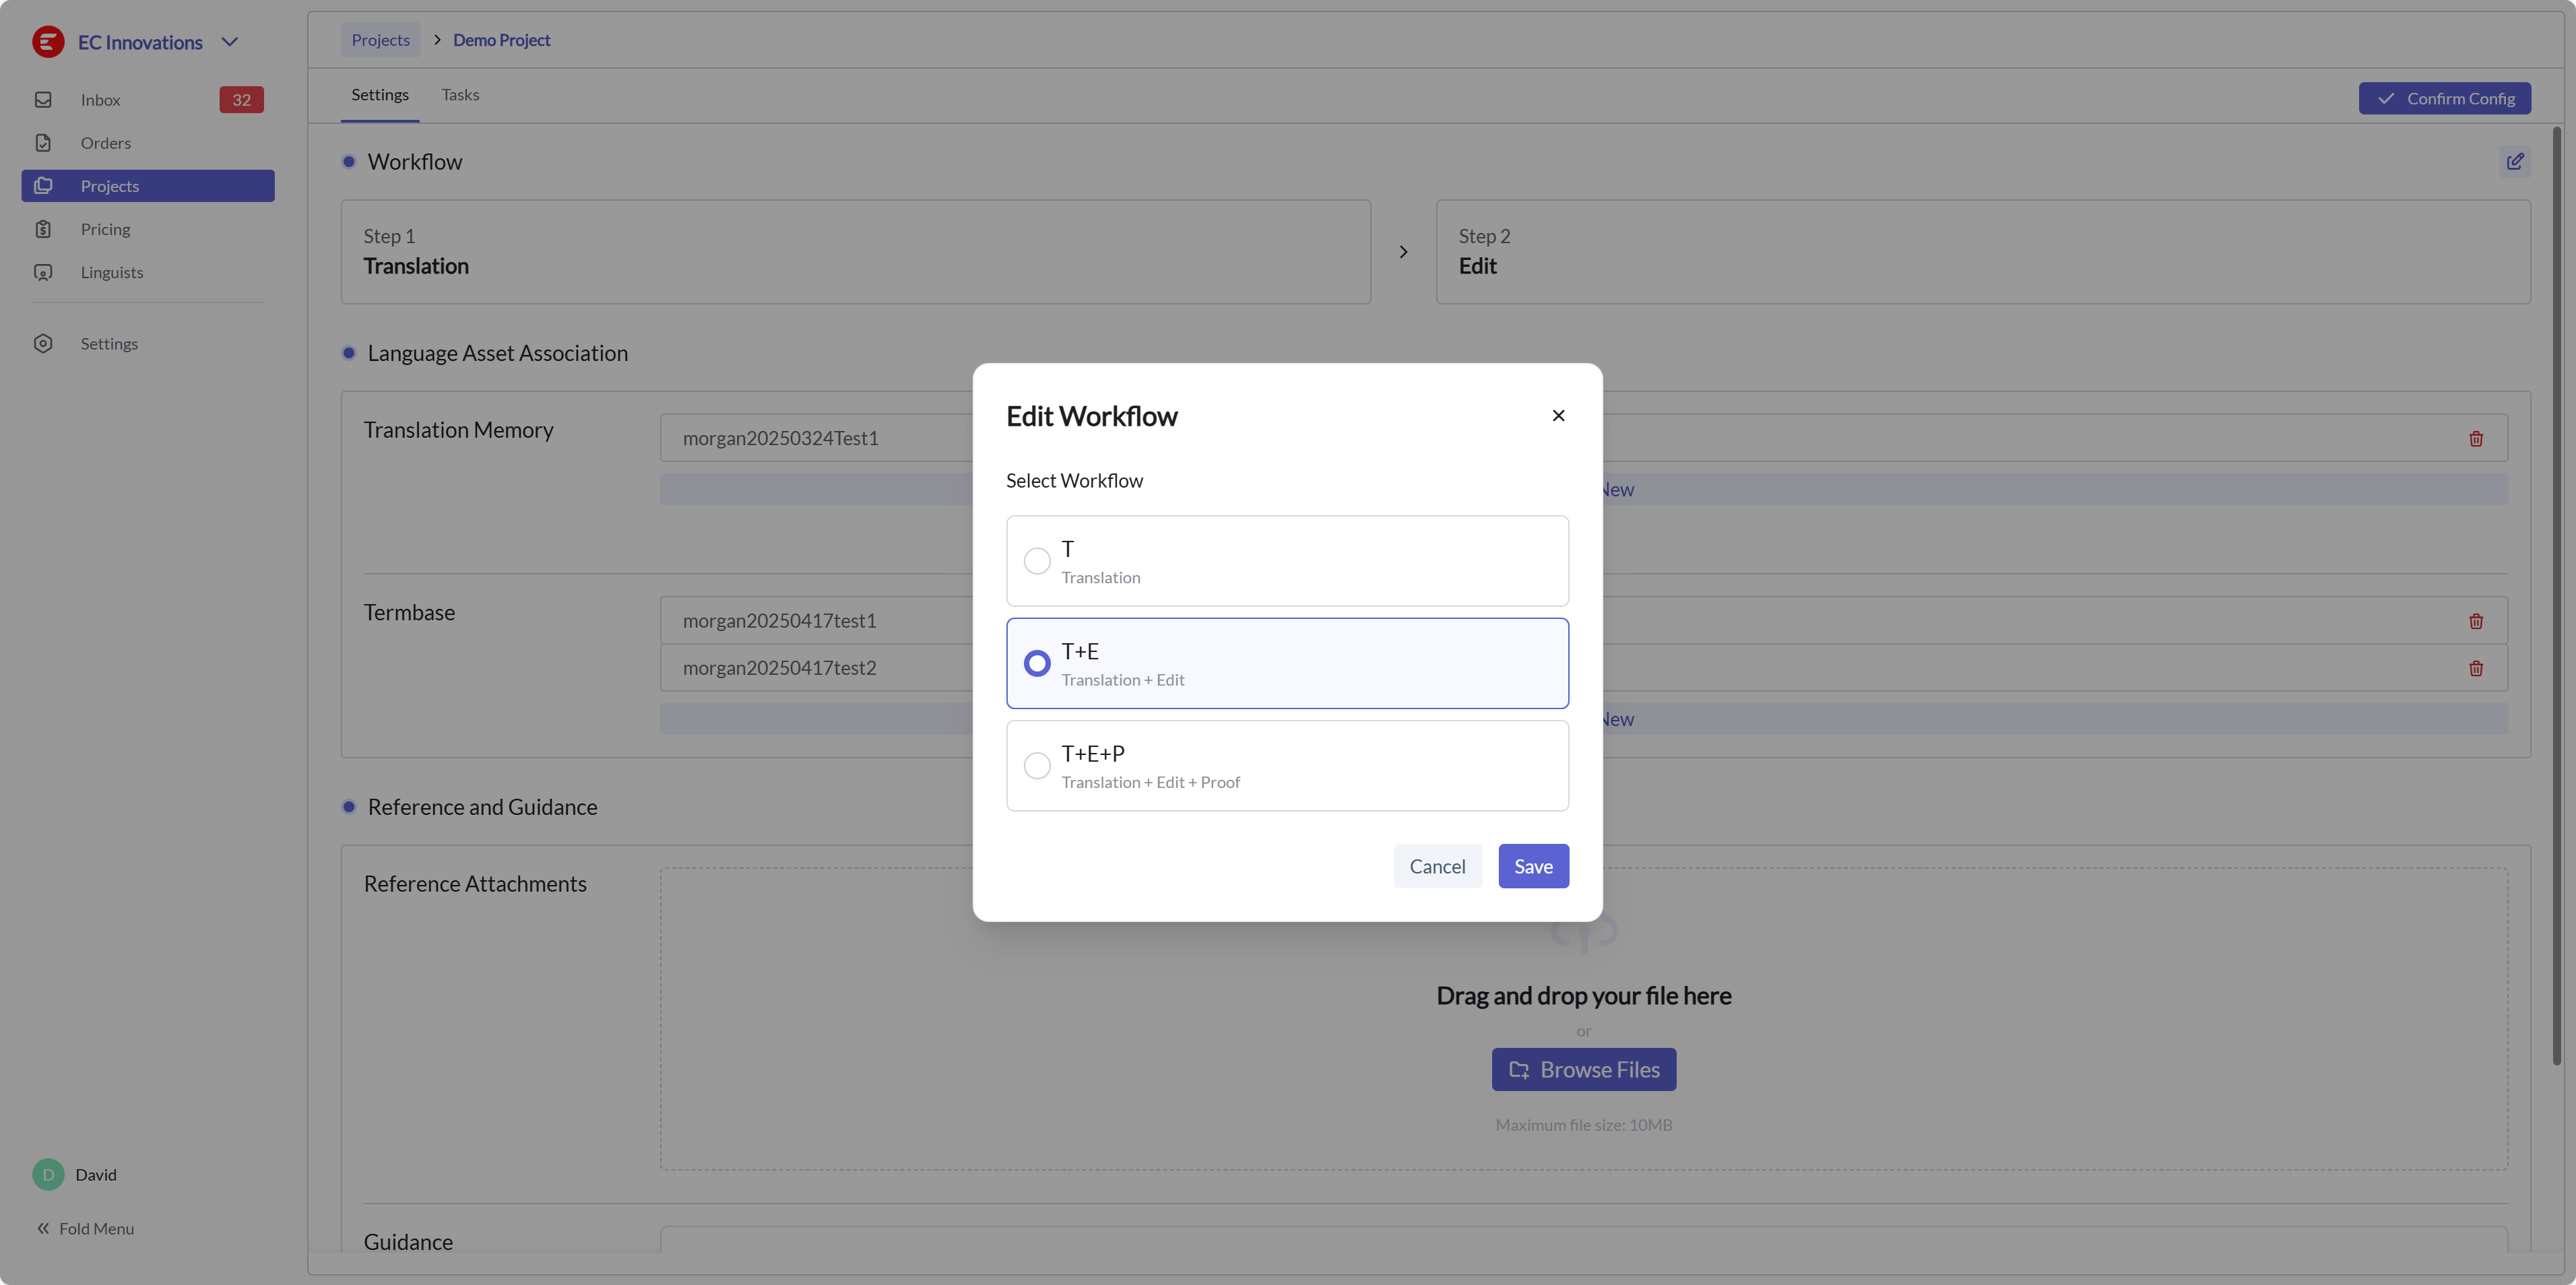Click the arrow between Step 1 and Step 2
Image resolution: width=2576 pixels, height=1285 pixels.
[1403, 252]
